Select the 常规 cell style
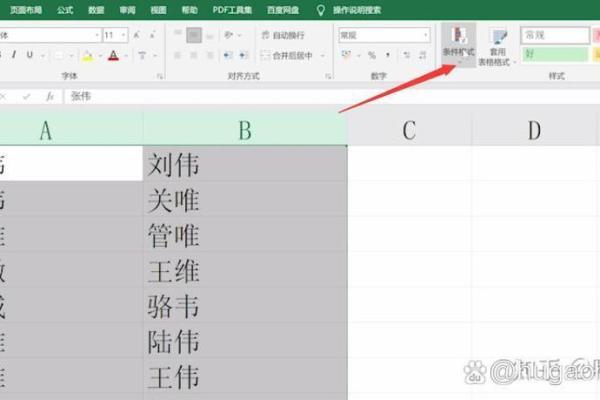 coord(555,35)
